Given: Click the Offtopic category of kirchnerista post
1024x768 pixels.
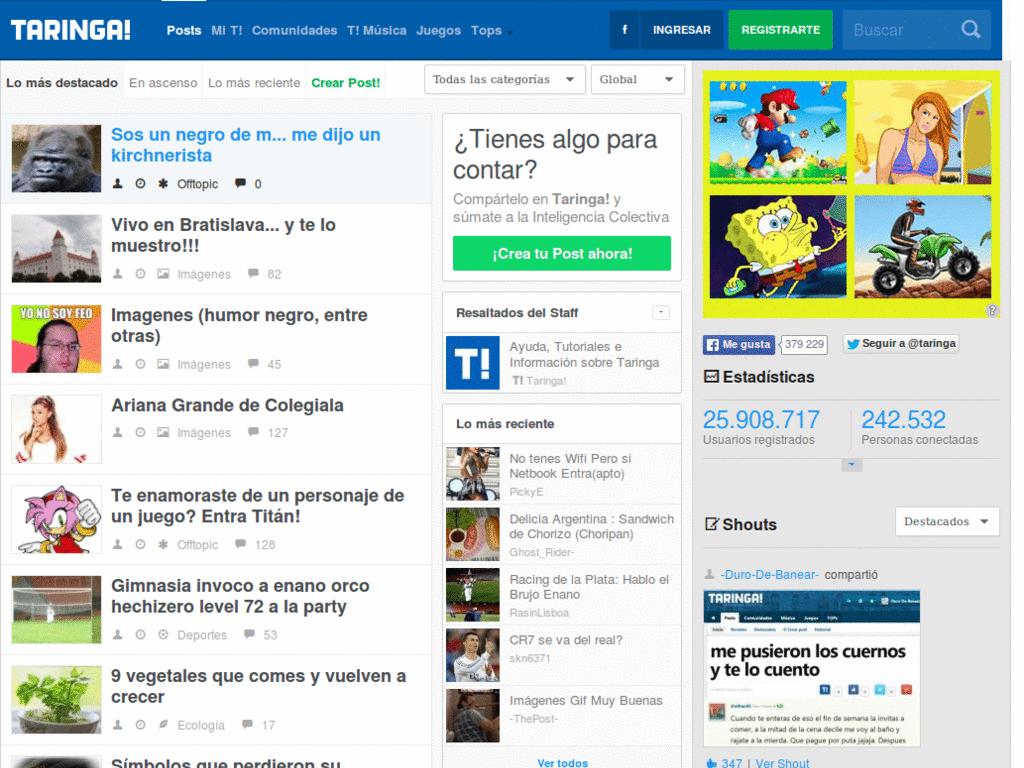Looking at the screenshot, I should pos(197,184).
